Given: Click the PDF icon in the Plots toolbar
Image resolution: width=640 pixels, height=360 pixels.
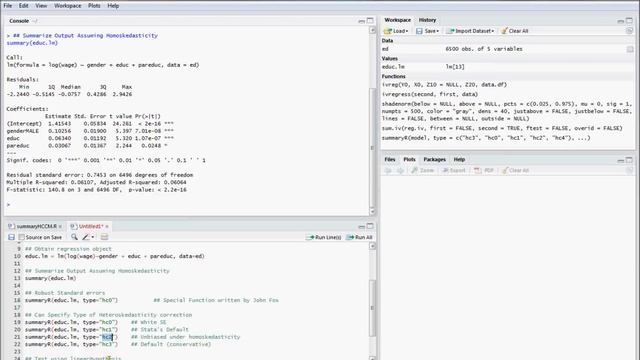Looking at the screenshot, I should tap(477, 171).
